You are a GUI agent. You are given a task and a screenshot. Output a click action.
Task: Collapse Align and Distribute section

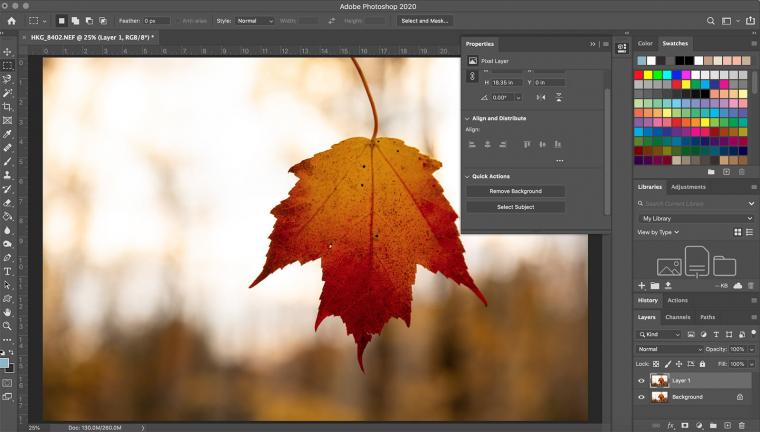[467, 118]
